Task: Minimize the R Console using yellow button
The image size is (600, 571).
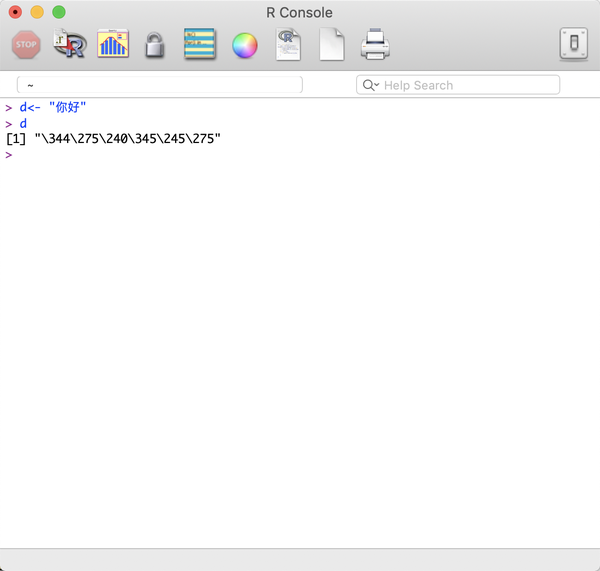Action: point(37,13)
